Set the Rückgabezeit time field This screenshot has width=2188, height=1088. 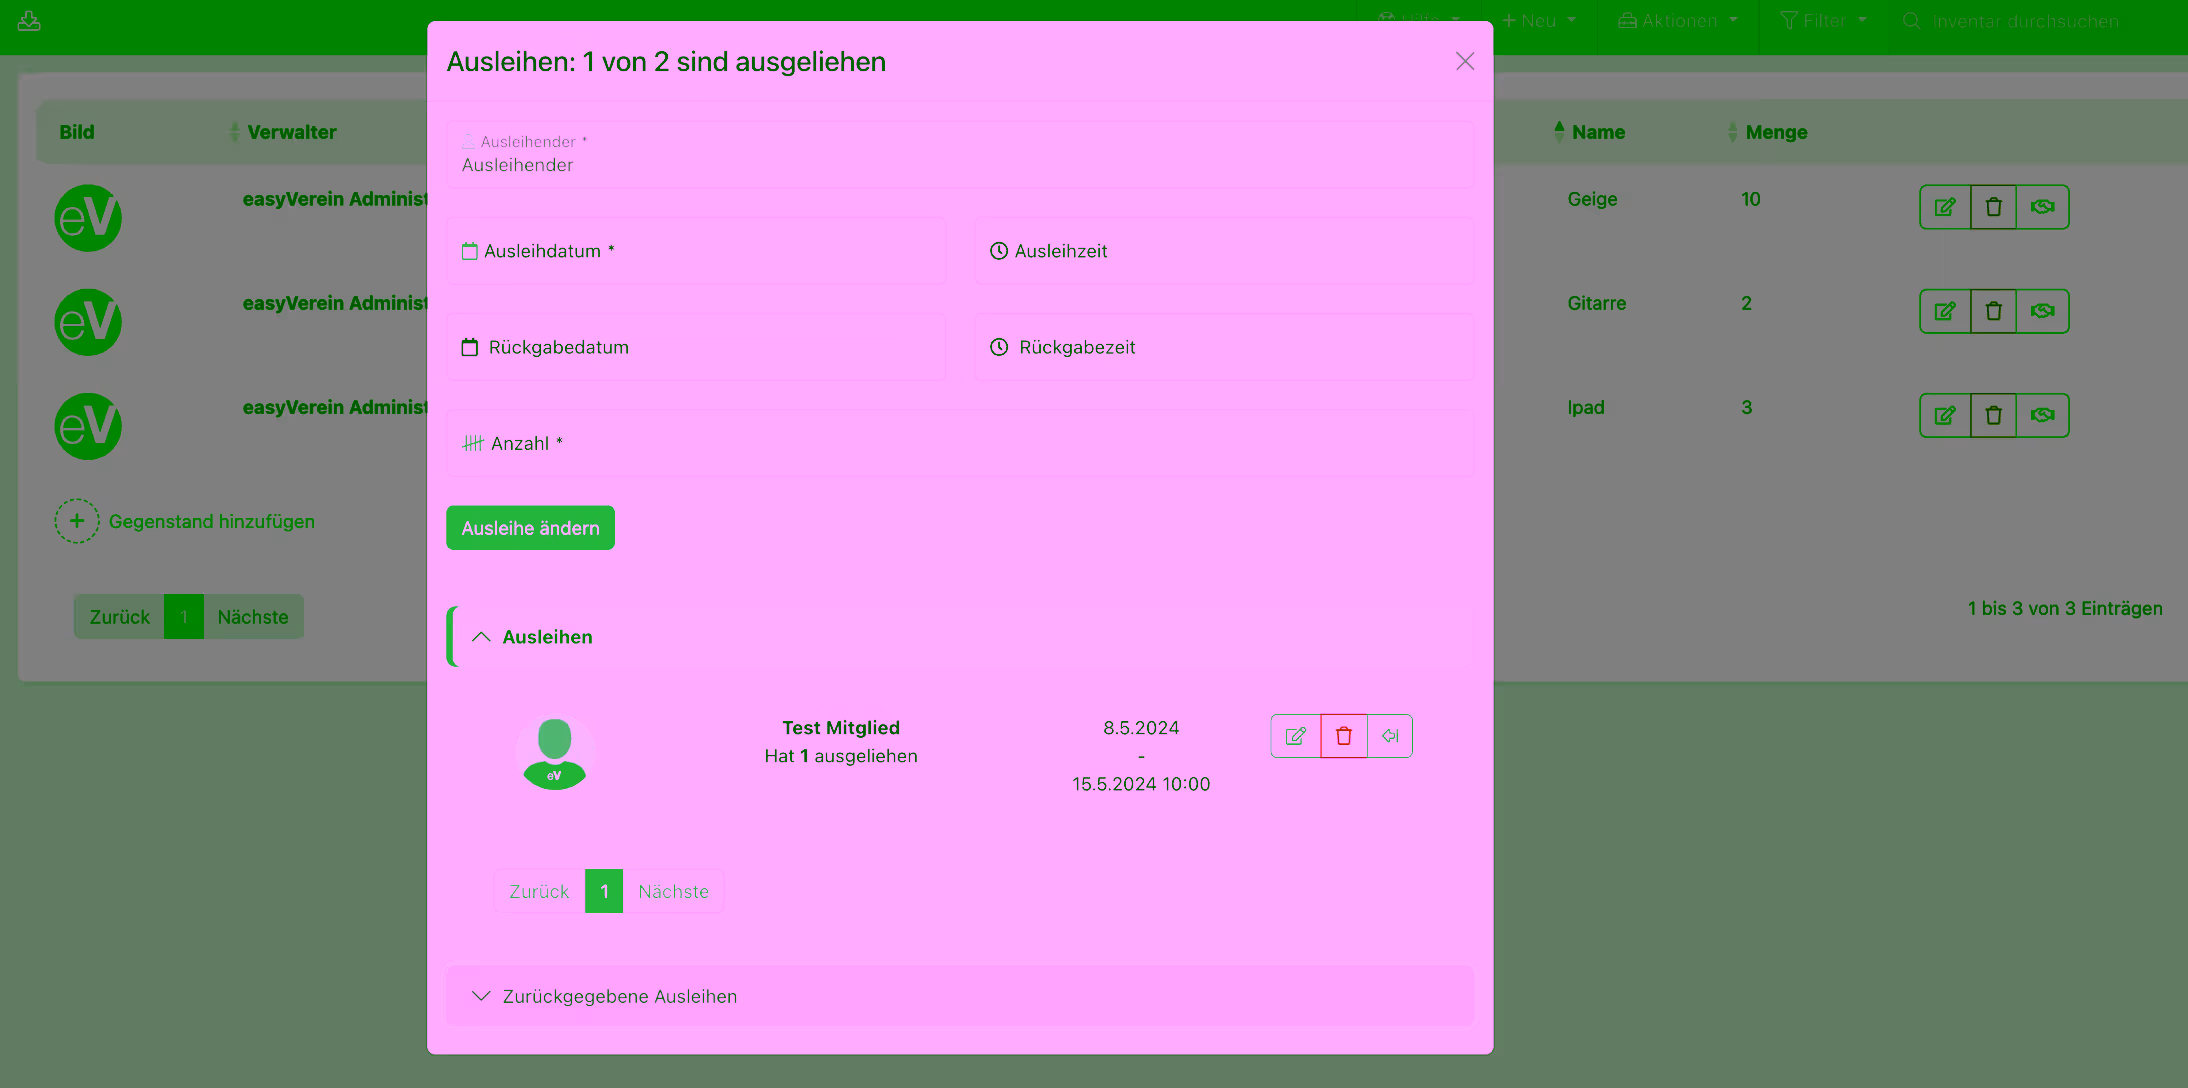click(1224, 347)
